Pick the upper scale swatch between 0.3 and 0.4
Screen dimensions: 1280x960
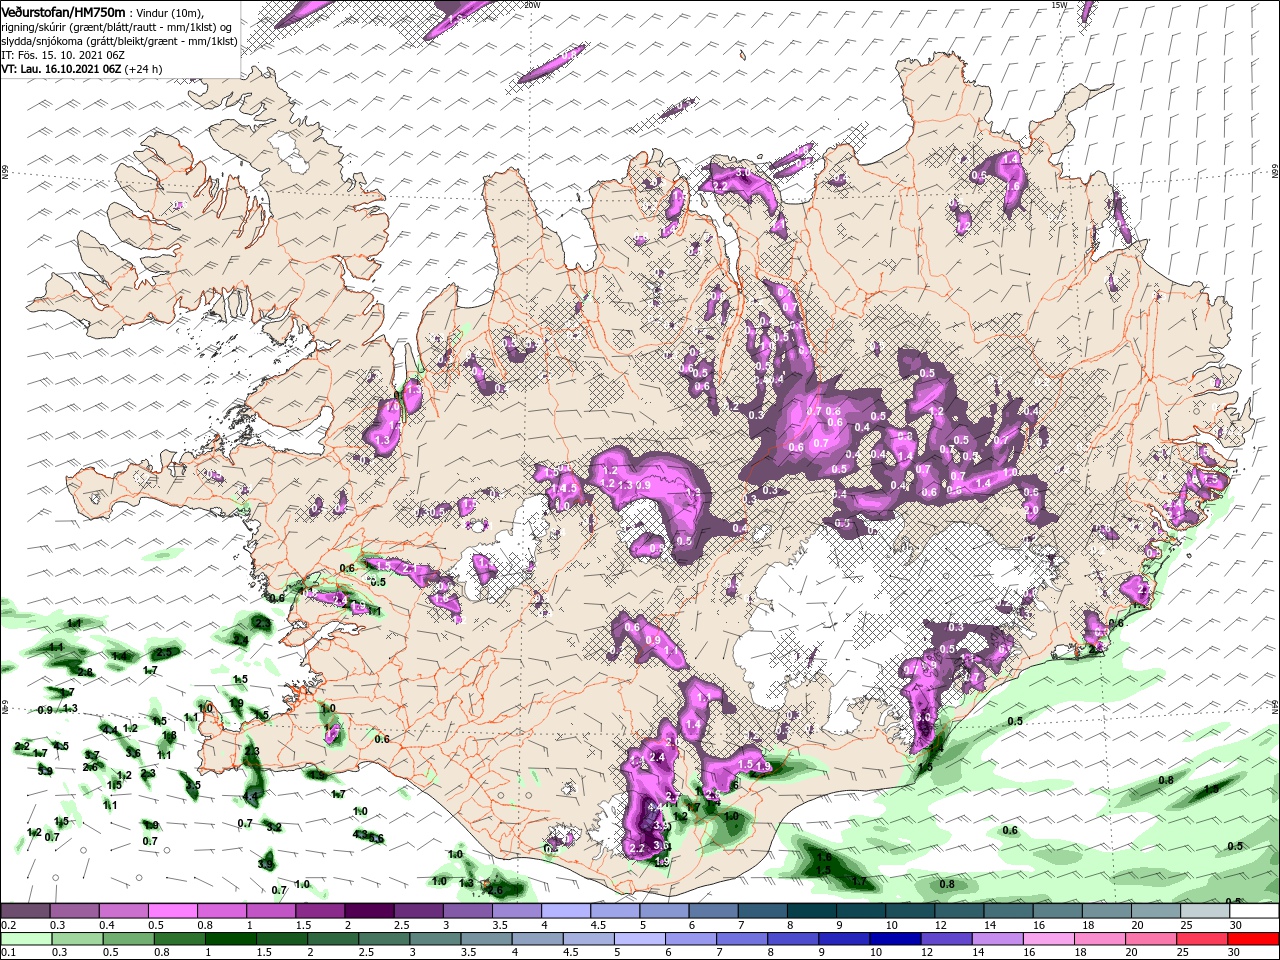click(x=74, y=910)
